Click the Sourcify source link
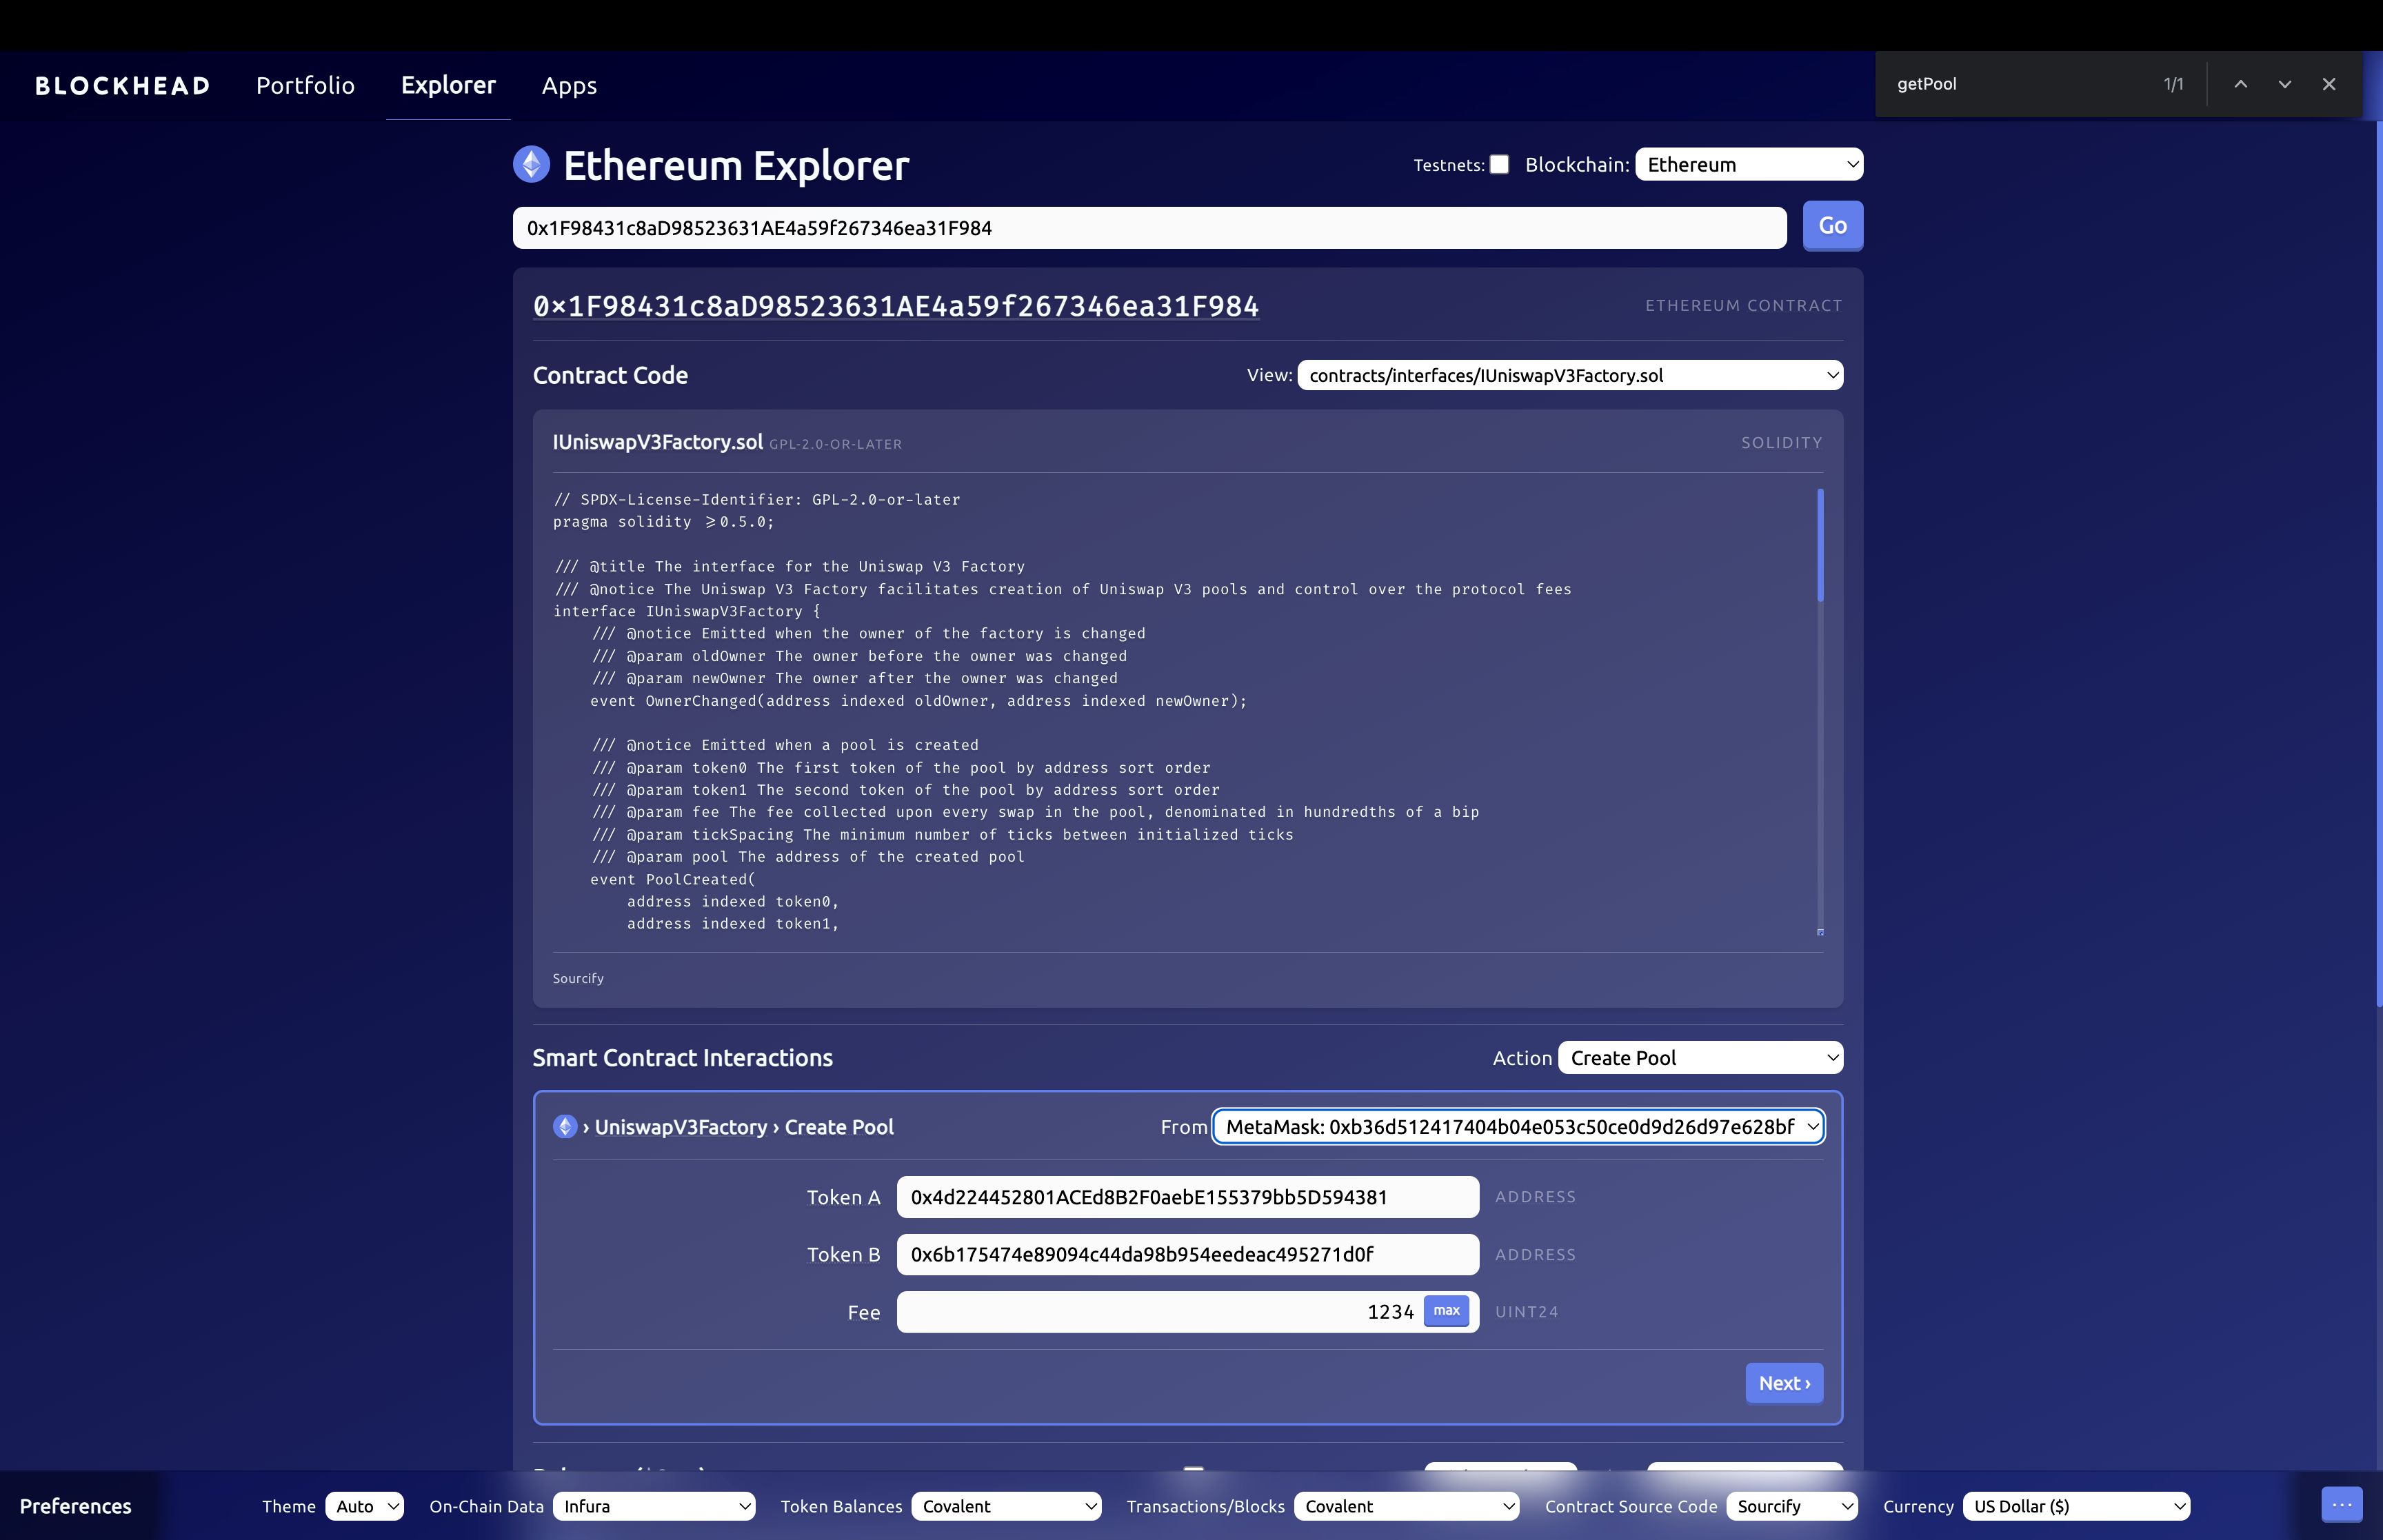Viewport: 2383px width, 1540px height. point(578,978)
